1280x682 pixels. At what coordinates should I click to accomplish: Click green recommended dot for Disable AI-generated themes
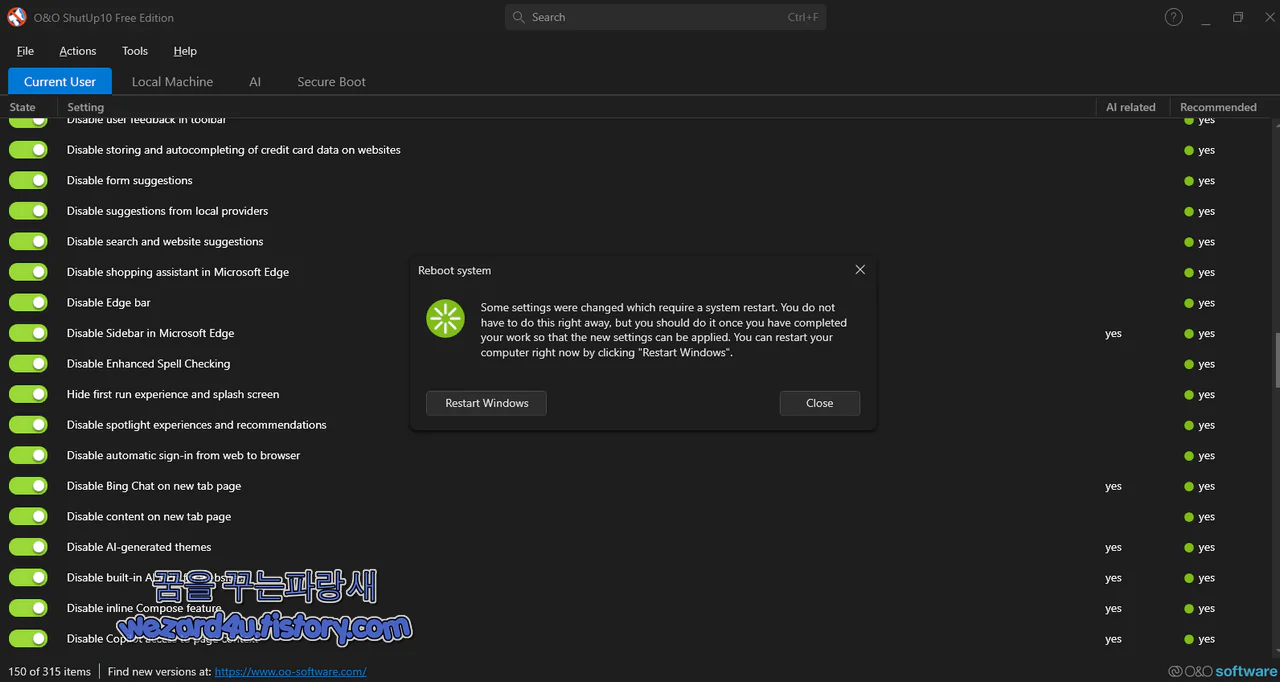(1189, 547)
